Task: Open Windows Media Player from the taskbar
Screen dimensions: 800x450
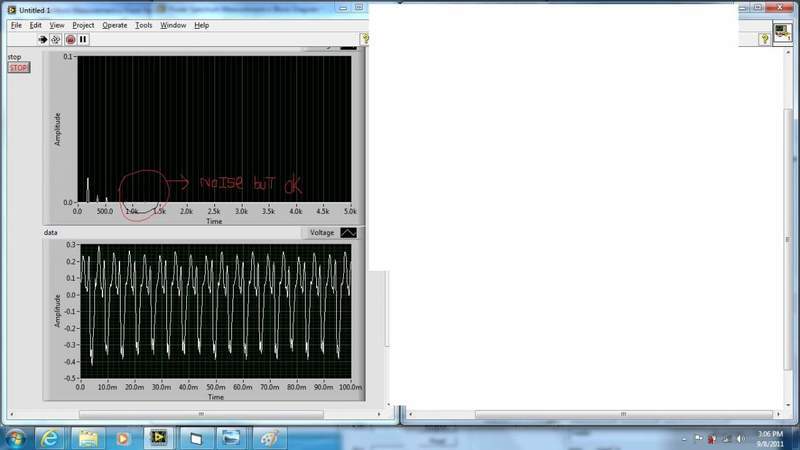Action: [x=122, y=437]
